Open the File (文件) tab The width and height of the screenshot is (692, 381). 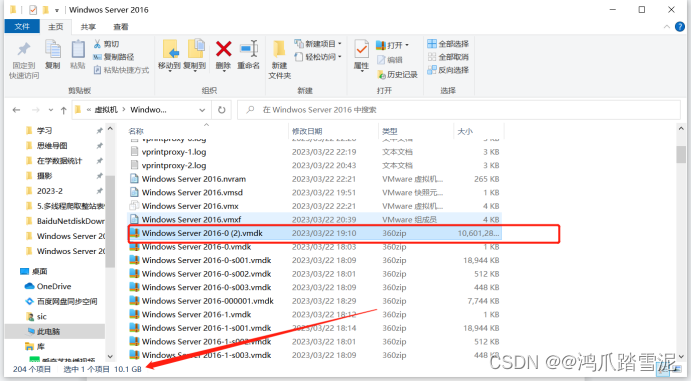(x=22, y=26)
